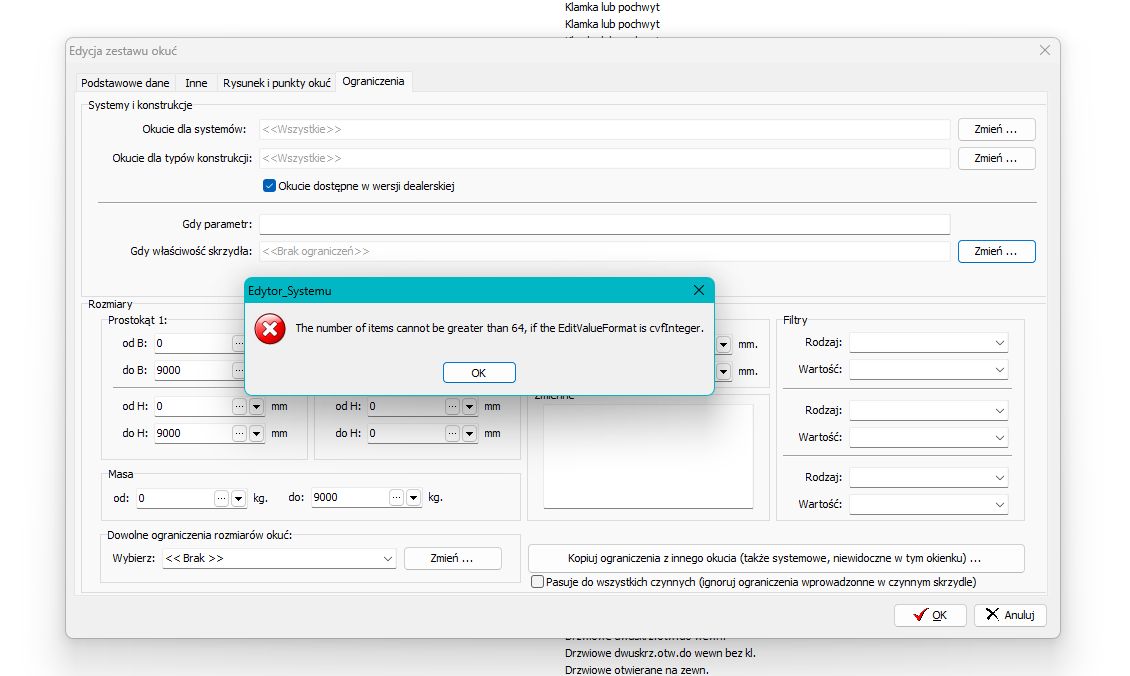This screenshot has width=1130, height=676.
Task: Click OK in the Edytor_Systemu error dialog
Action: [x=479, y=372]
